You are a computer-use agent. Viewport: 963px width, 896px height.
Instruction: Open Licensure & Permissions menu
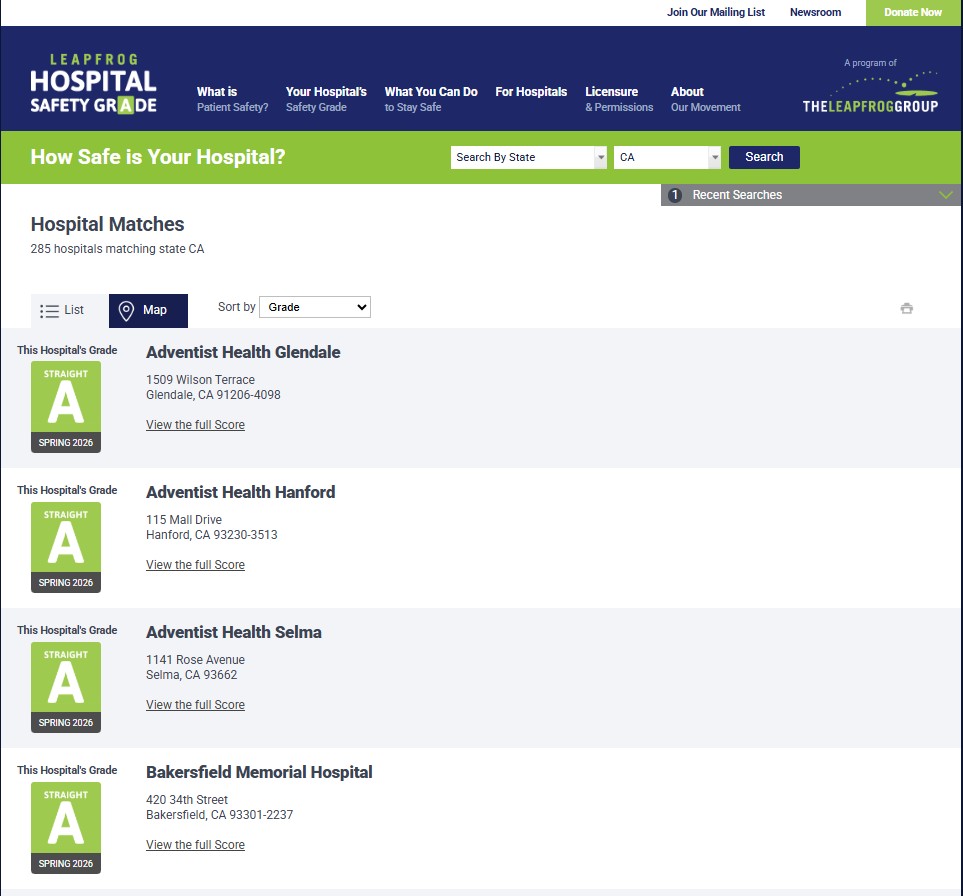[x=619, y=99]
